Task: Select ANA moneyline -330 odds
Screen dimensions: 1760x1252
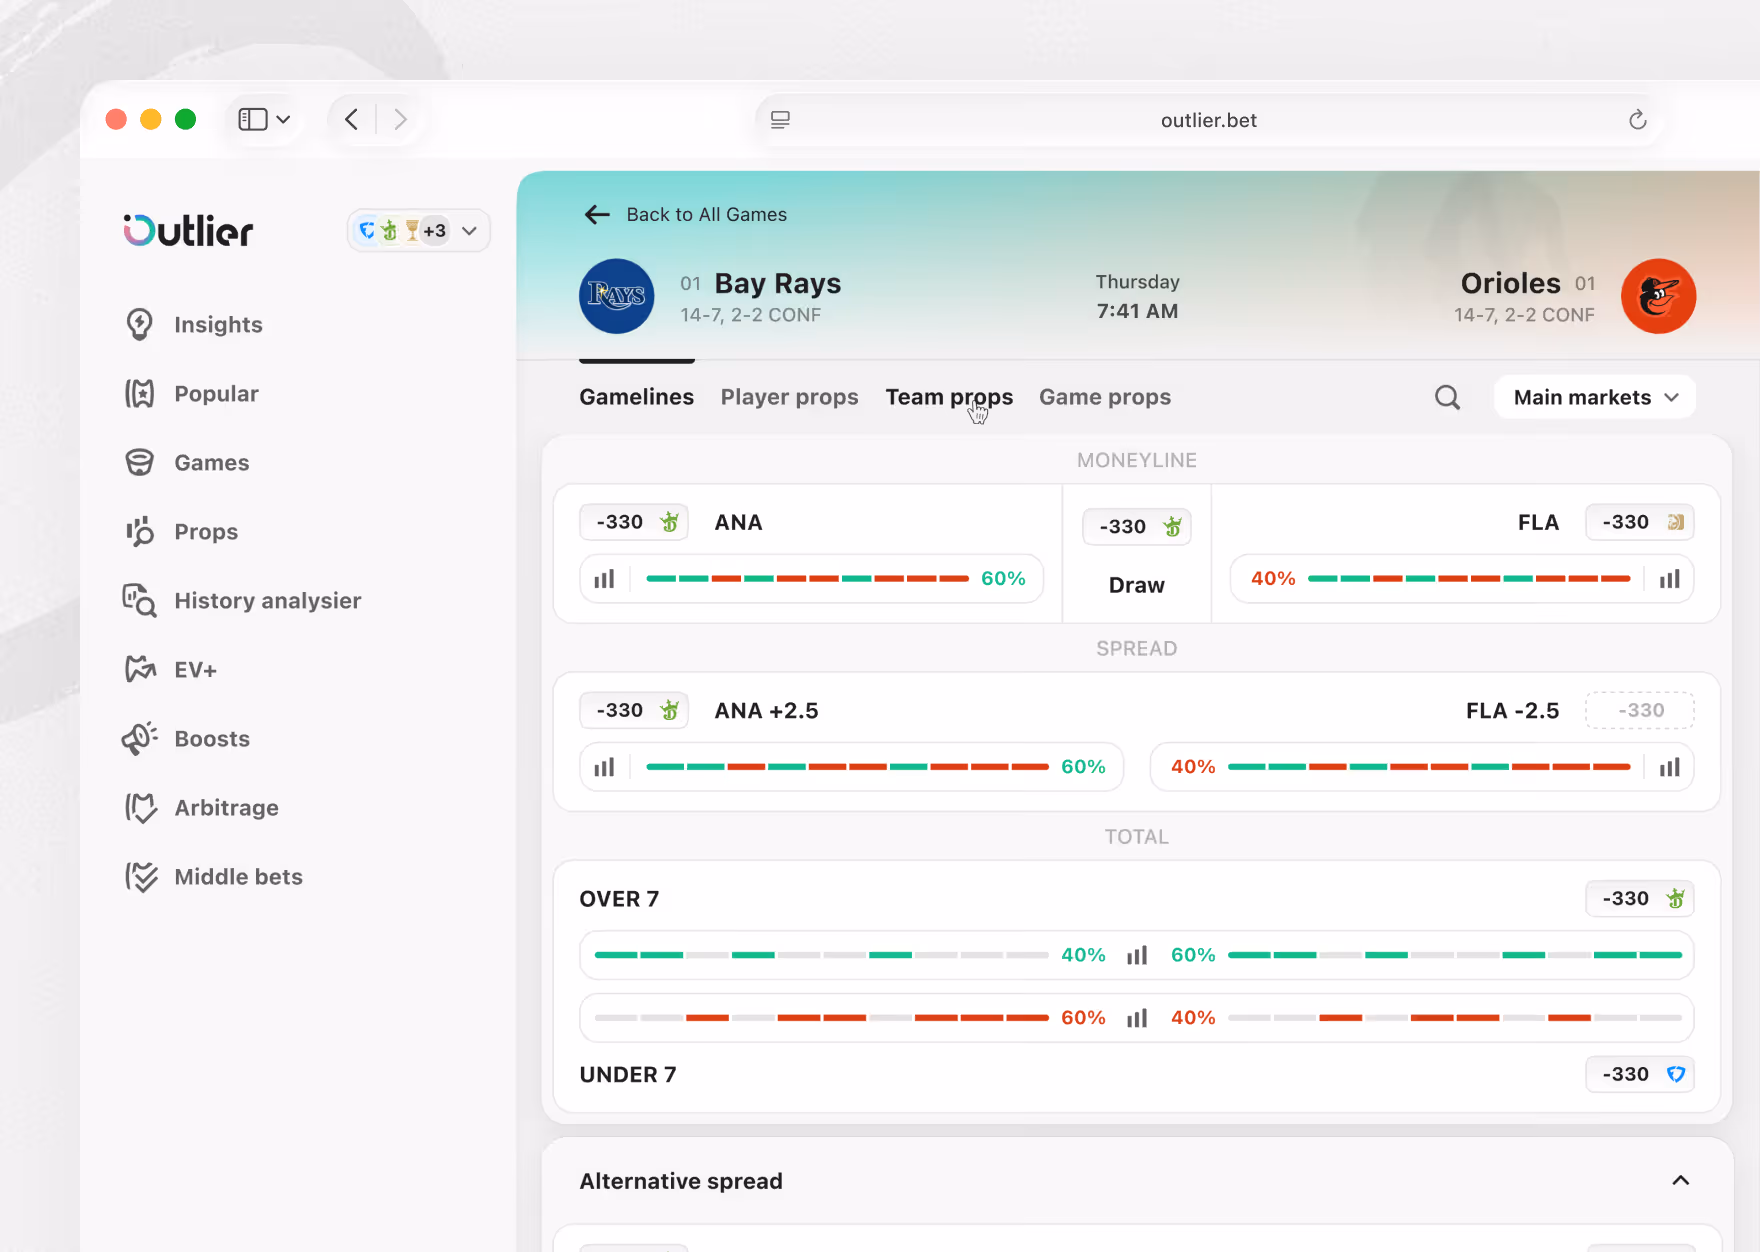Action: [634, 522]
